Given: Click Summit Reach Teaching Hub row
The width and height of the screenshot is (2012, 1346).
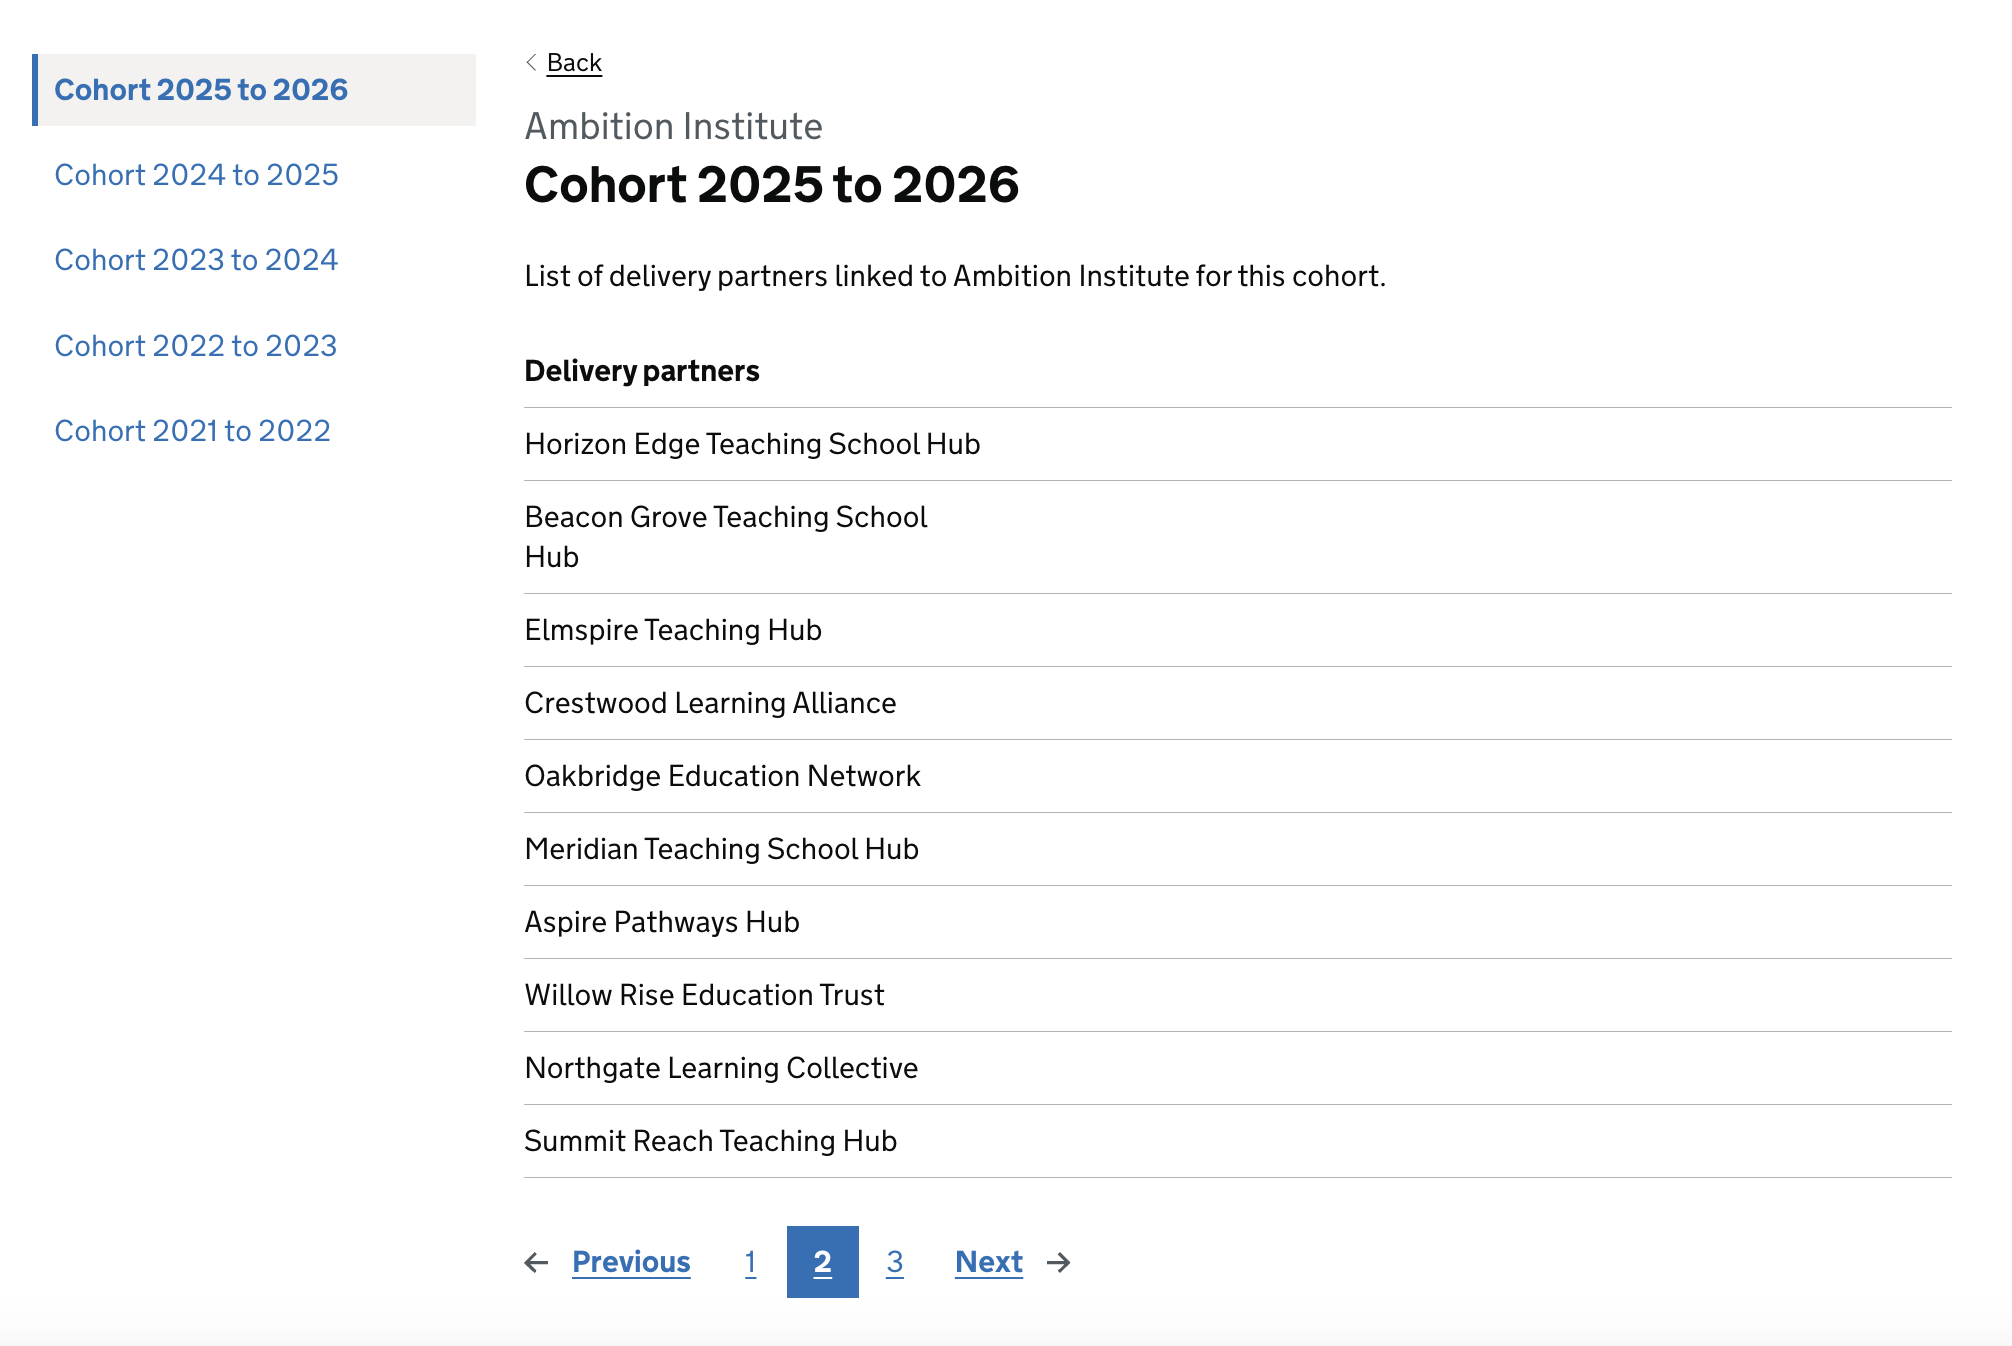Looking at the screenshot, I should click(709, 1141).
